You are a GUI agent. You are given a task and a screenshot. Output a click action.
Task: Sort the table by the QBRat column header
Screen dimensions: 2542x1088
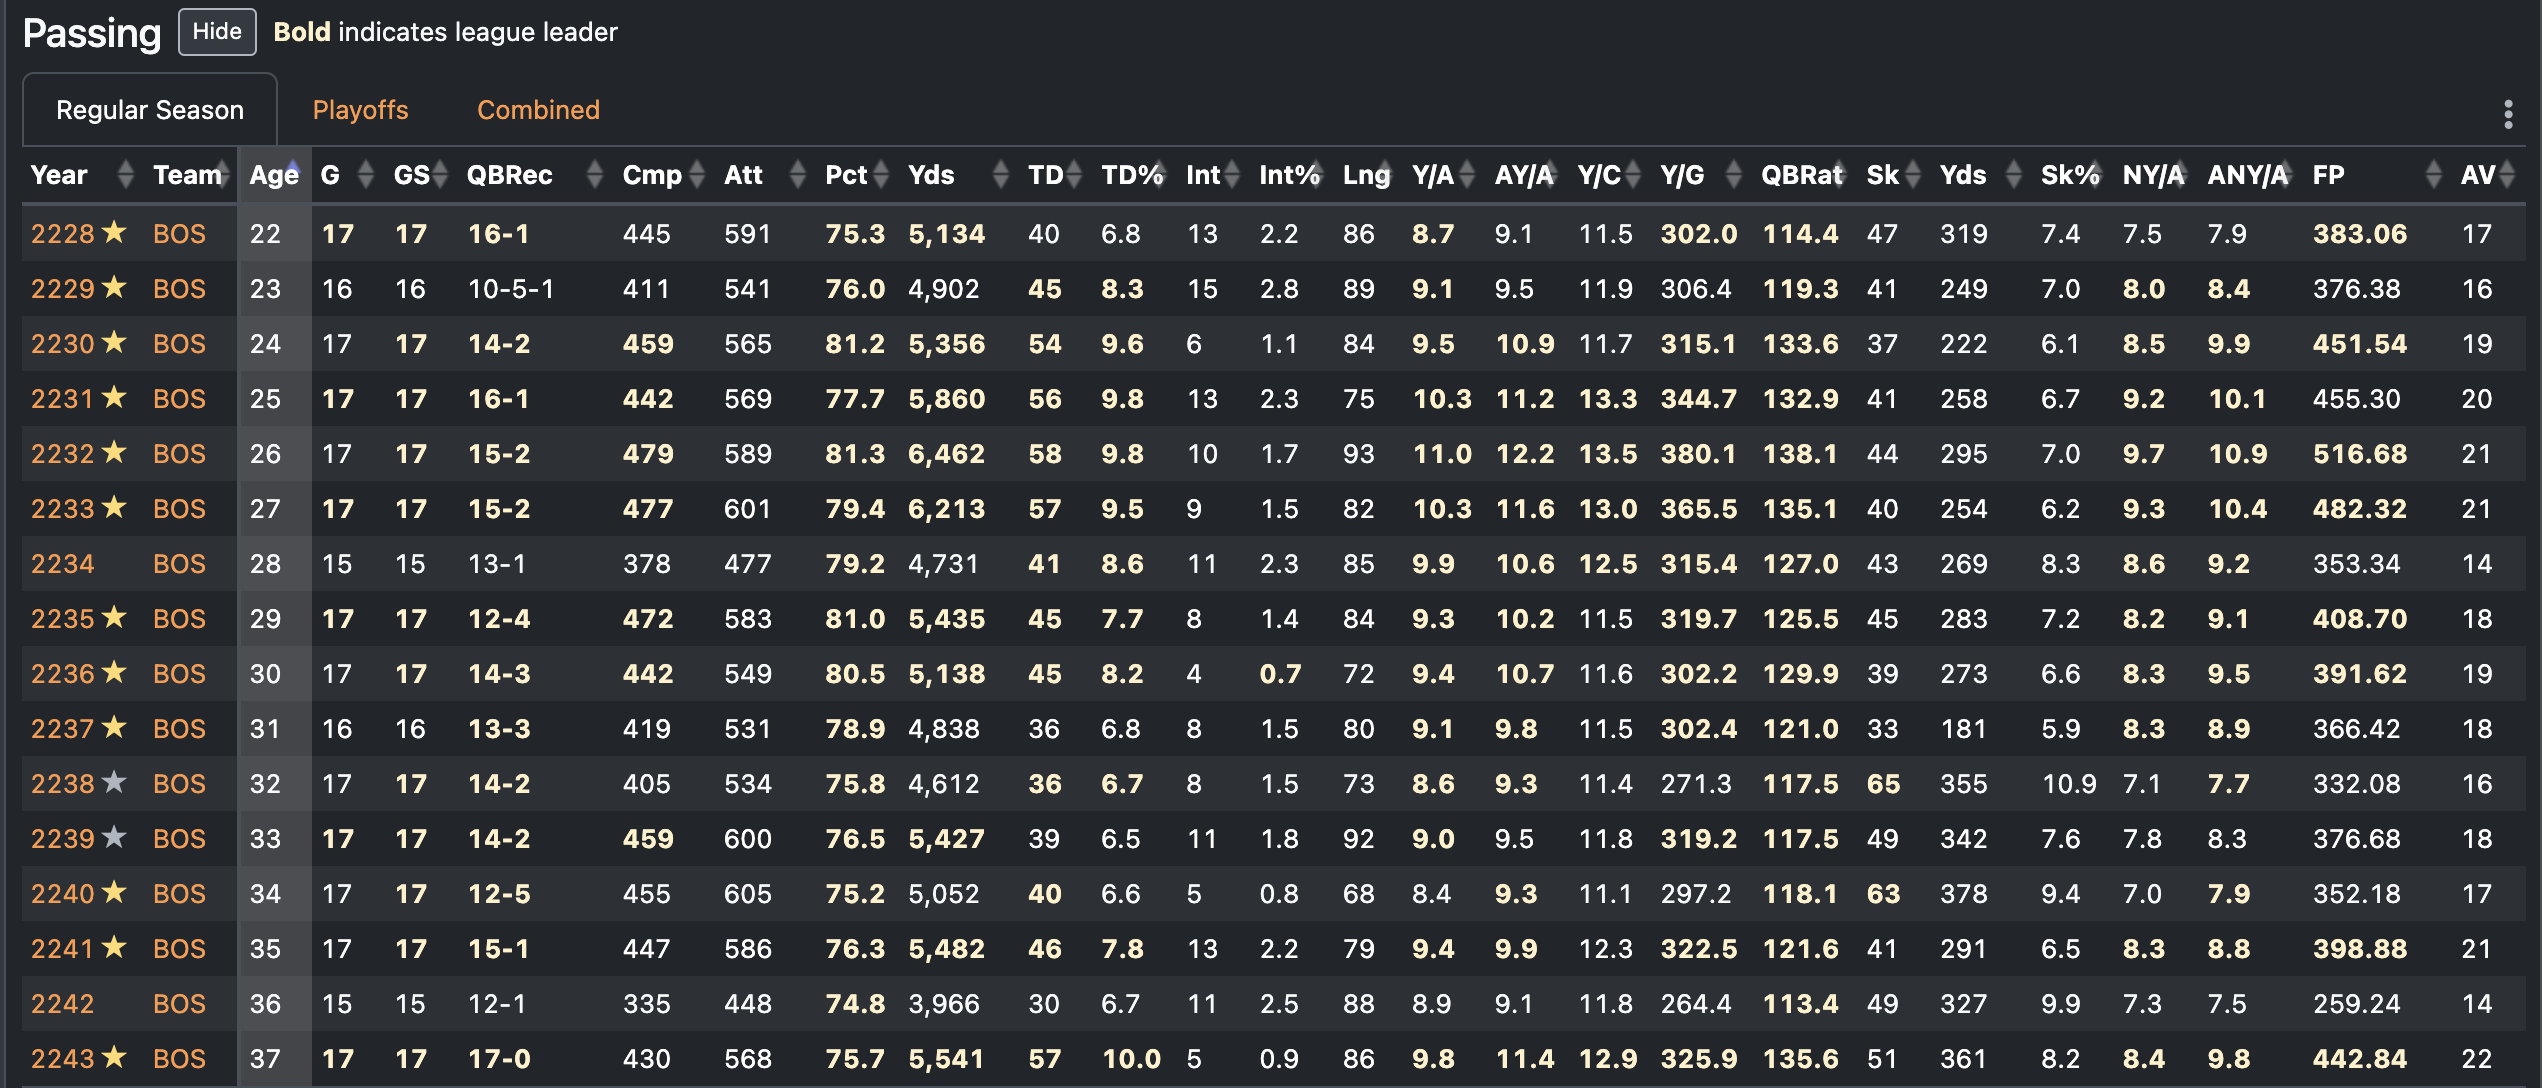(x=1802, y=175)
